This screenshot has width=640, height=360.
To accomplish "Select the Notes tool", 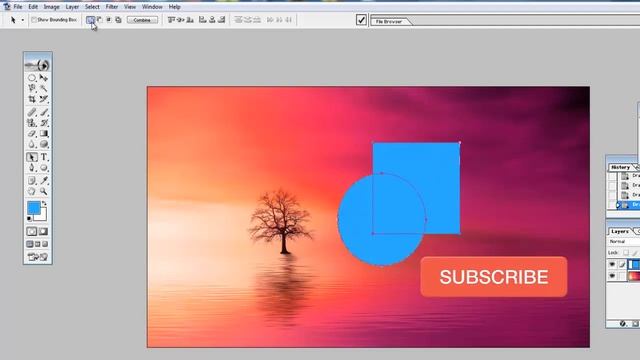I will click(x=32, y=180).
